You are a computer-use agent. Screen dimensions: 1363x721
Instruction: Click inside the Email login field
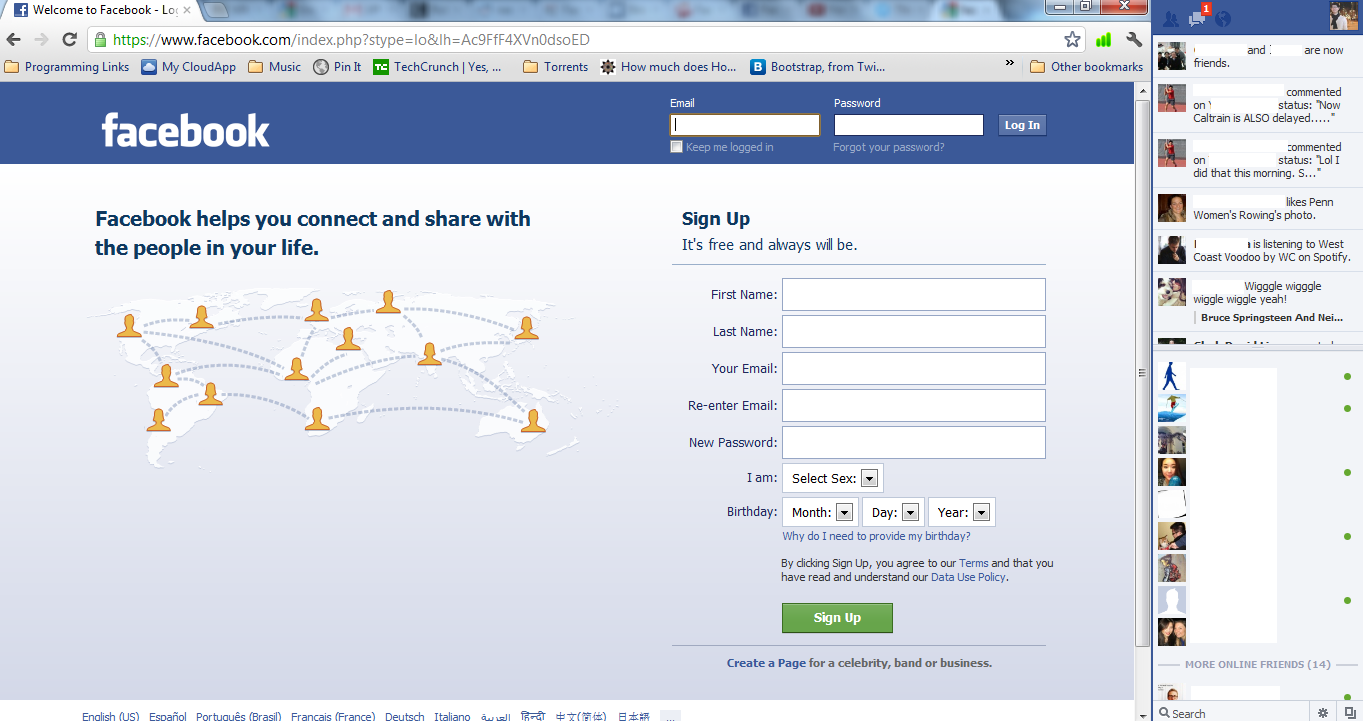point(744,123)
